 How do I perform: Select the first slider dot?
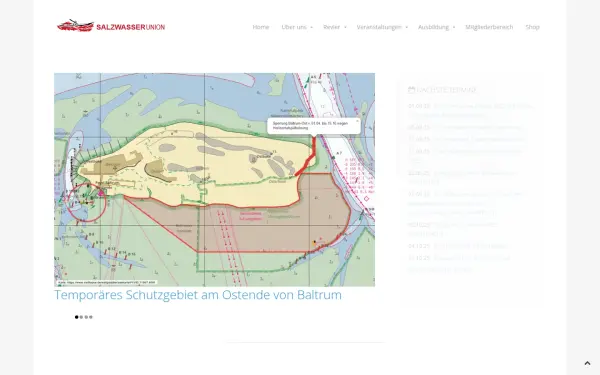point(77,317)
